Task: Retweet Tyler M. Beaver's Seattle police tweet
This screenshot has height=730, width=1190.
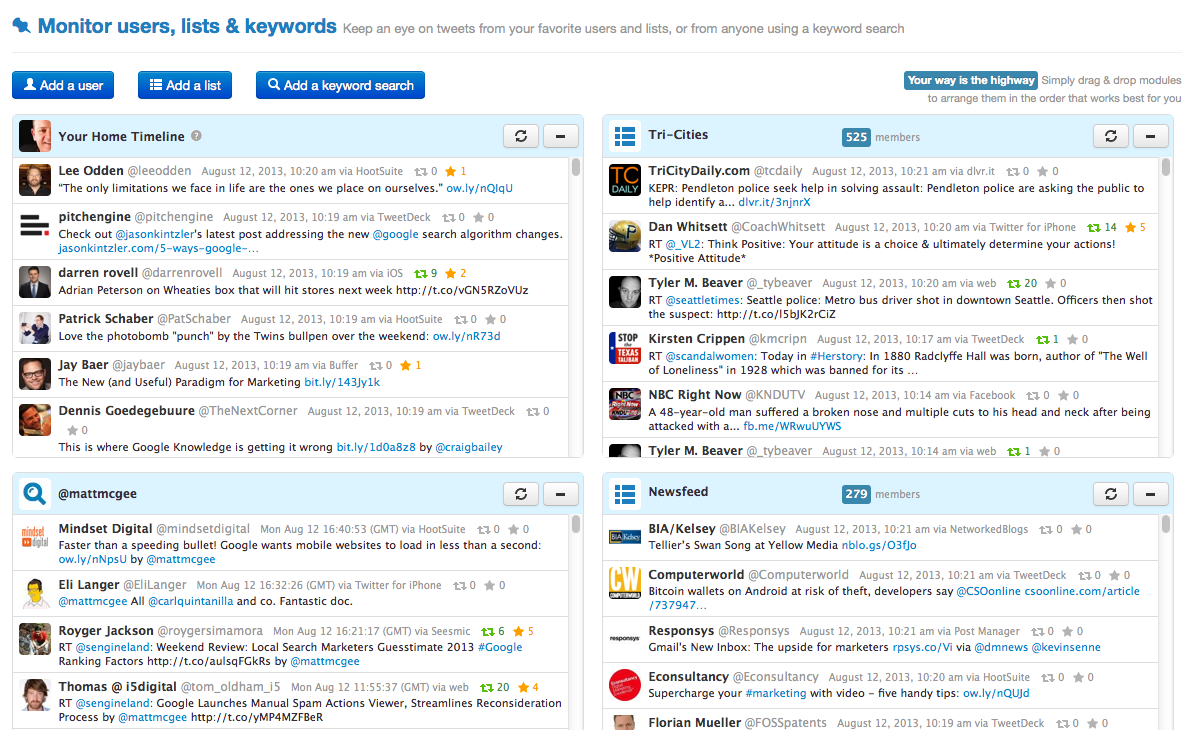Action: (x=1014, y=284)
